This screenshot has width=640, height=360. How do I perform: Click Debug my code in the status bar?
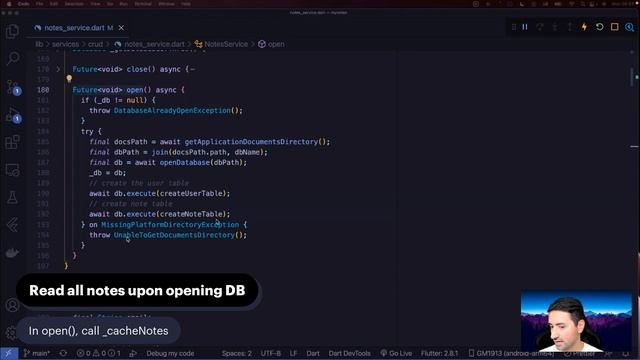(x=170, y=353)
